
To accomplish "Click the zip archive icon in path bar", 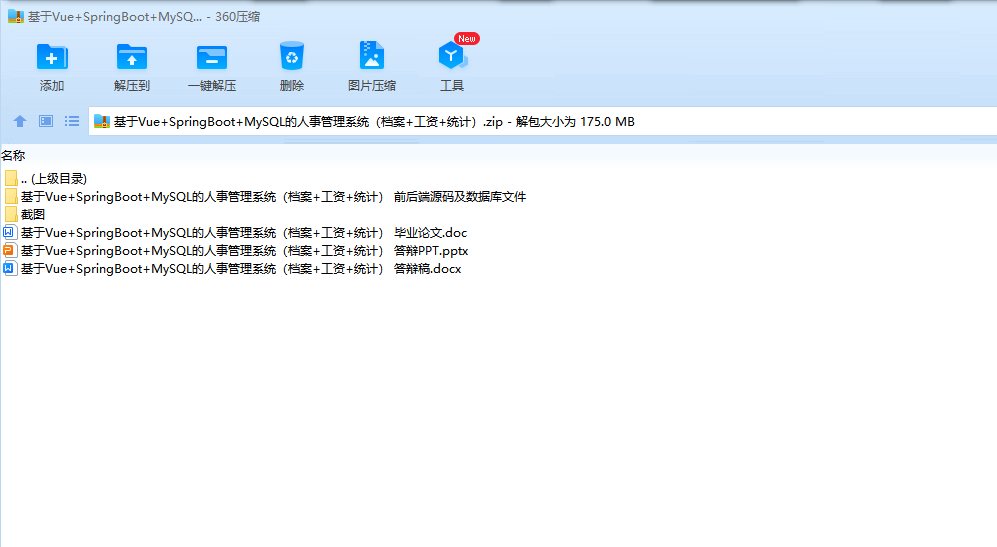I will (x=102, y=121).
